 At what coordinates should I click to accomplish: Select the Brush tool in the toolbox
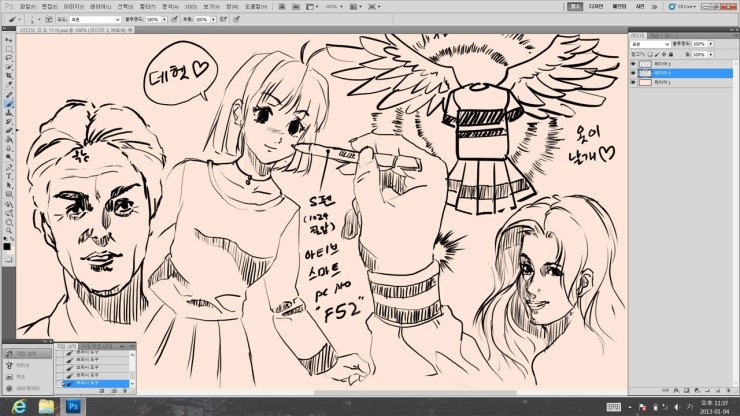8,103
